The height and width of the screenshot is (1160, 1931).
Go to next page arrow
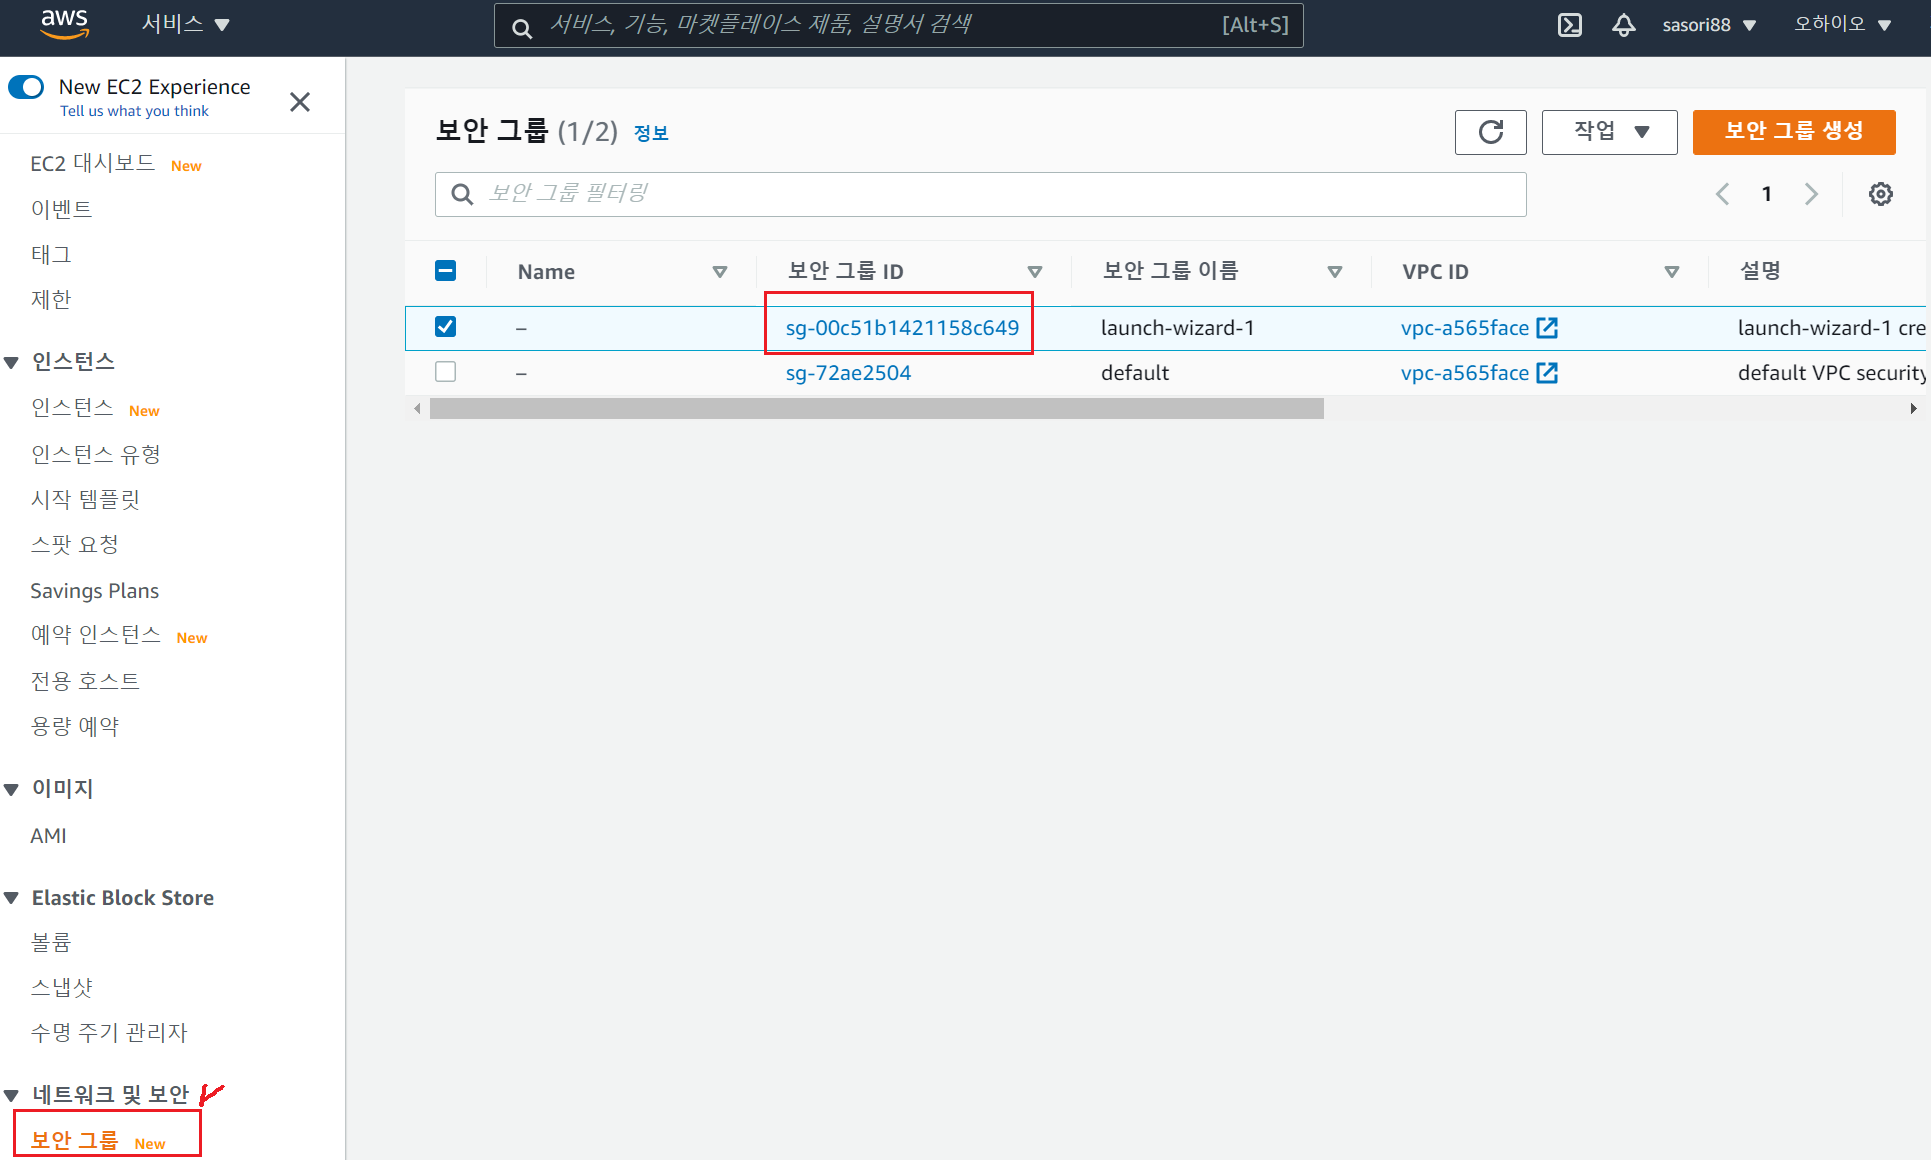coord(1811,194)
